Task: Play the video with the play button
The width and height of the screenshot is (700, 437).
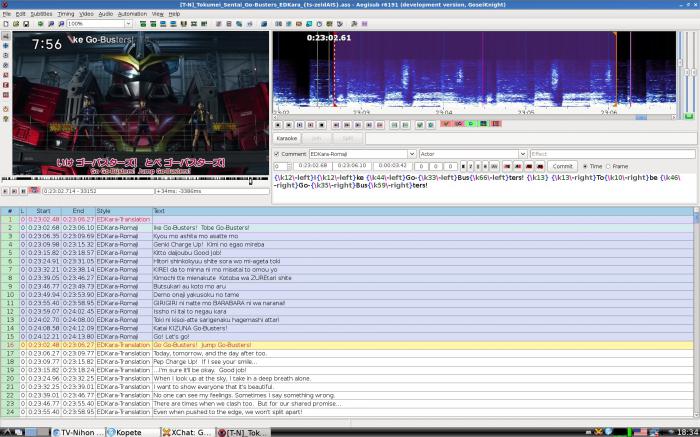Action: [x=5, y=191]
